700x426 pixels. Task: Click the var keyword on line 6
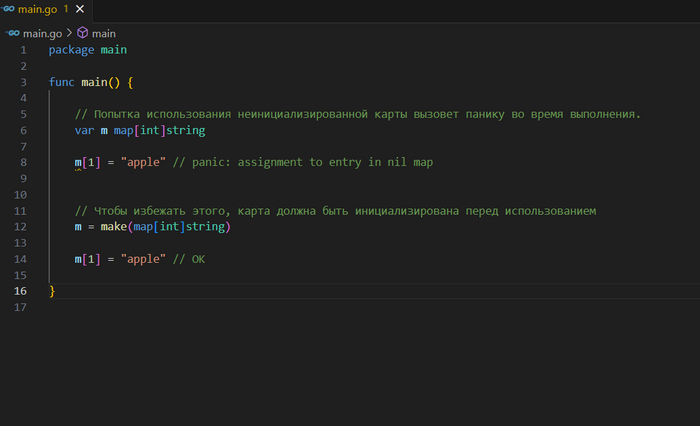point(85,130)
